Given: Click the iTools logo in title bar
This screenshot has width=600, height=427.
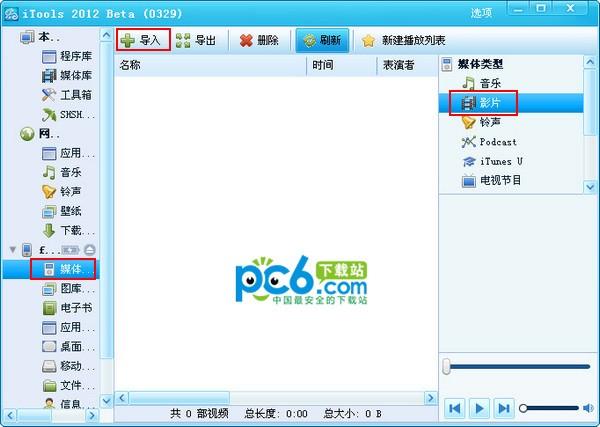Looking at the screenshot, I should 11,15.
